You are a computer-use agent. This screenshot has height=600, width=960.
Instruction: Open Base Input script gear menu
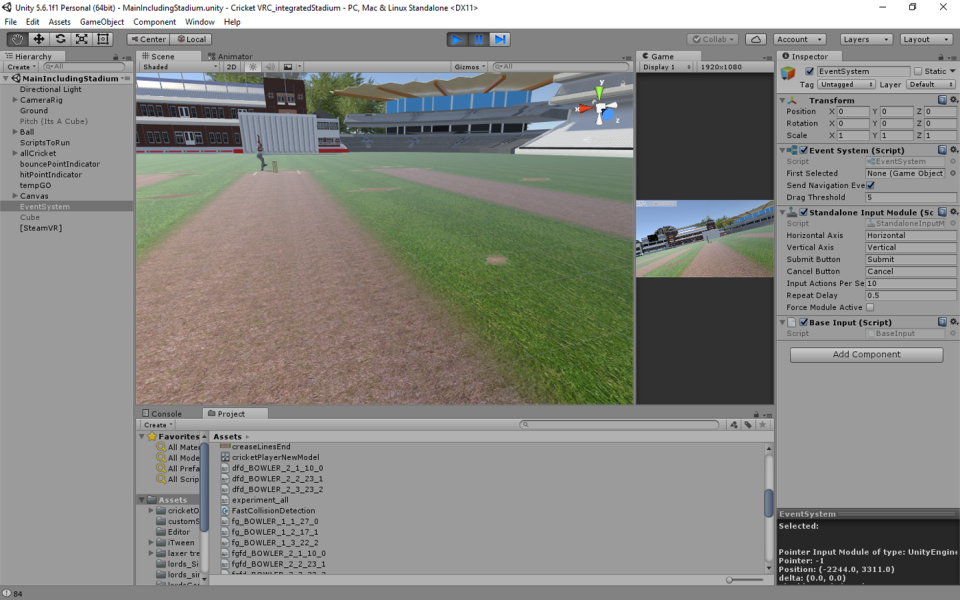point(953,322)
